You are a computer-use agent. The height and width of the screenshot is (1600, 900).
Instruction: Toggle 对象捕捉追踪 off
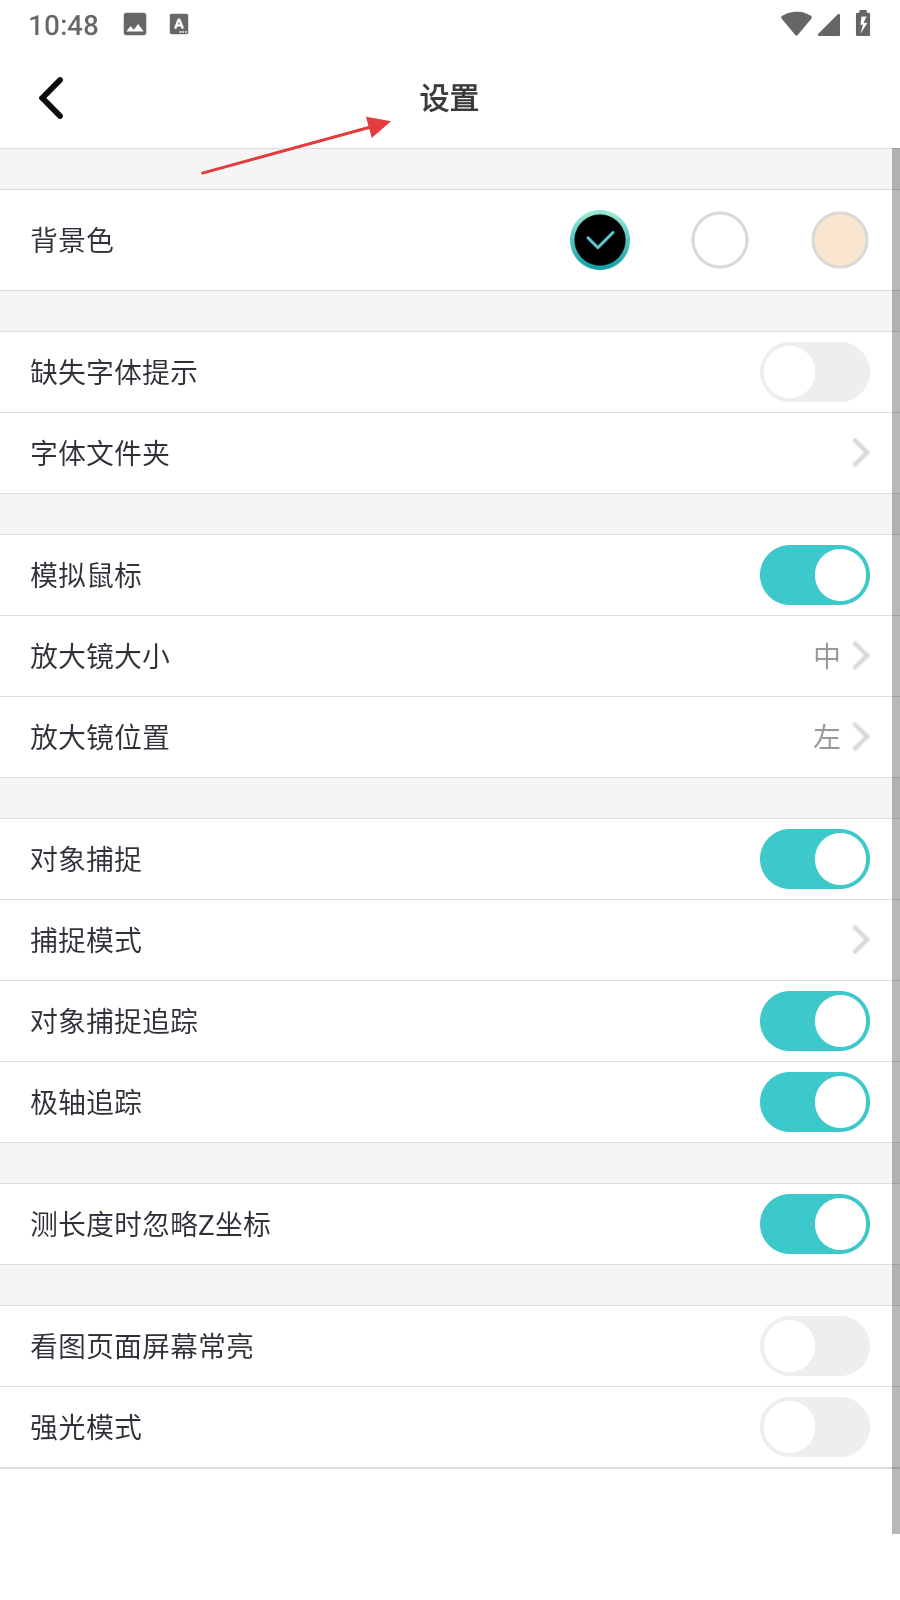coord(814,1022)
